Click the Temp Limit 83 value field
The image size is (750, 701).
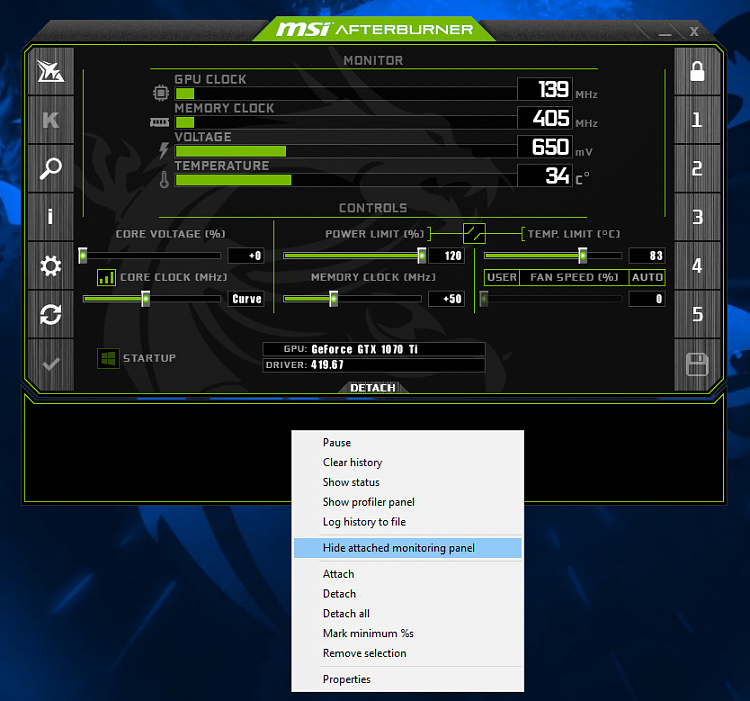click(647, 256)
